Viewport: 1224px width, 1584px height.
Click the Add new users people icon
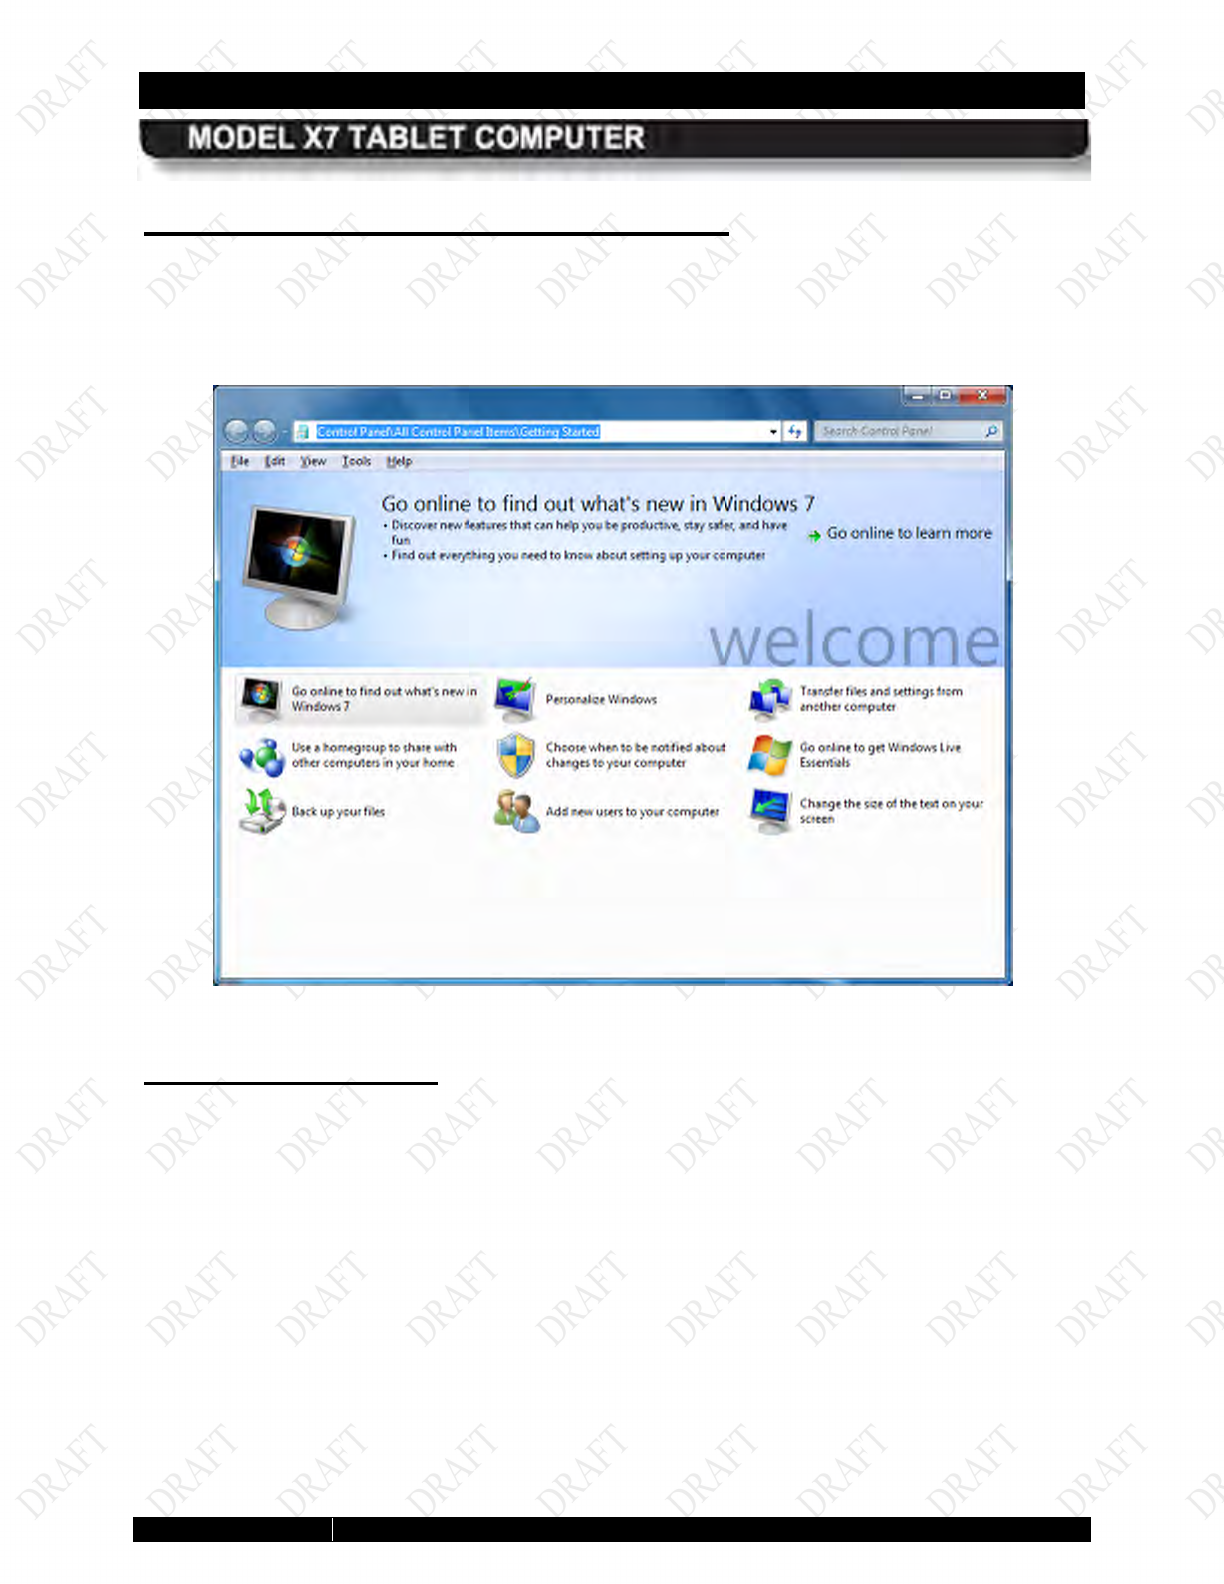tap(516, 811)
